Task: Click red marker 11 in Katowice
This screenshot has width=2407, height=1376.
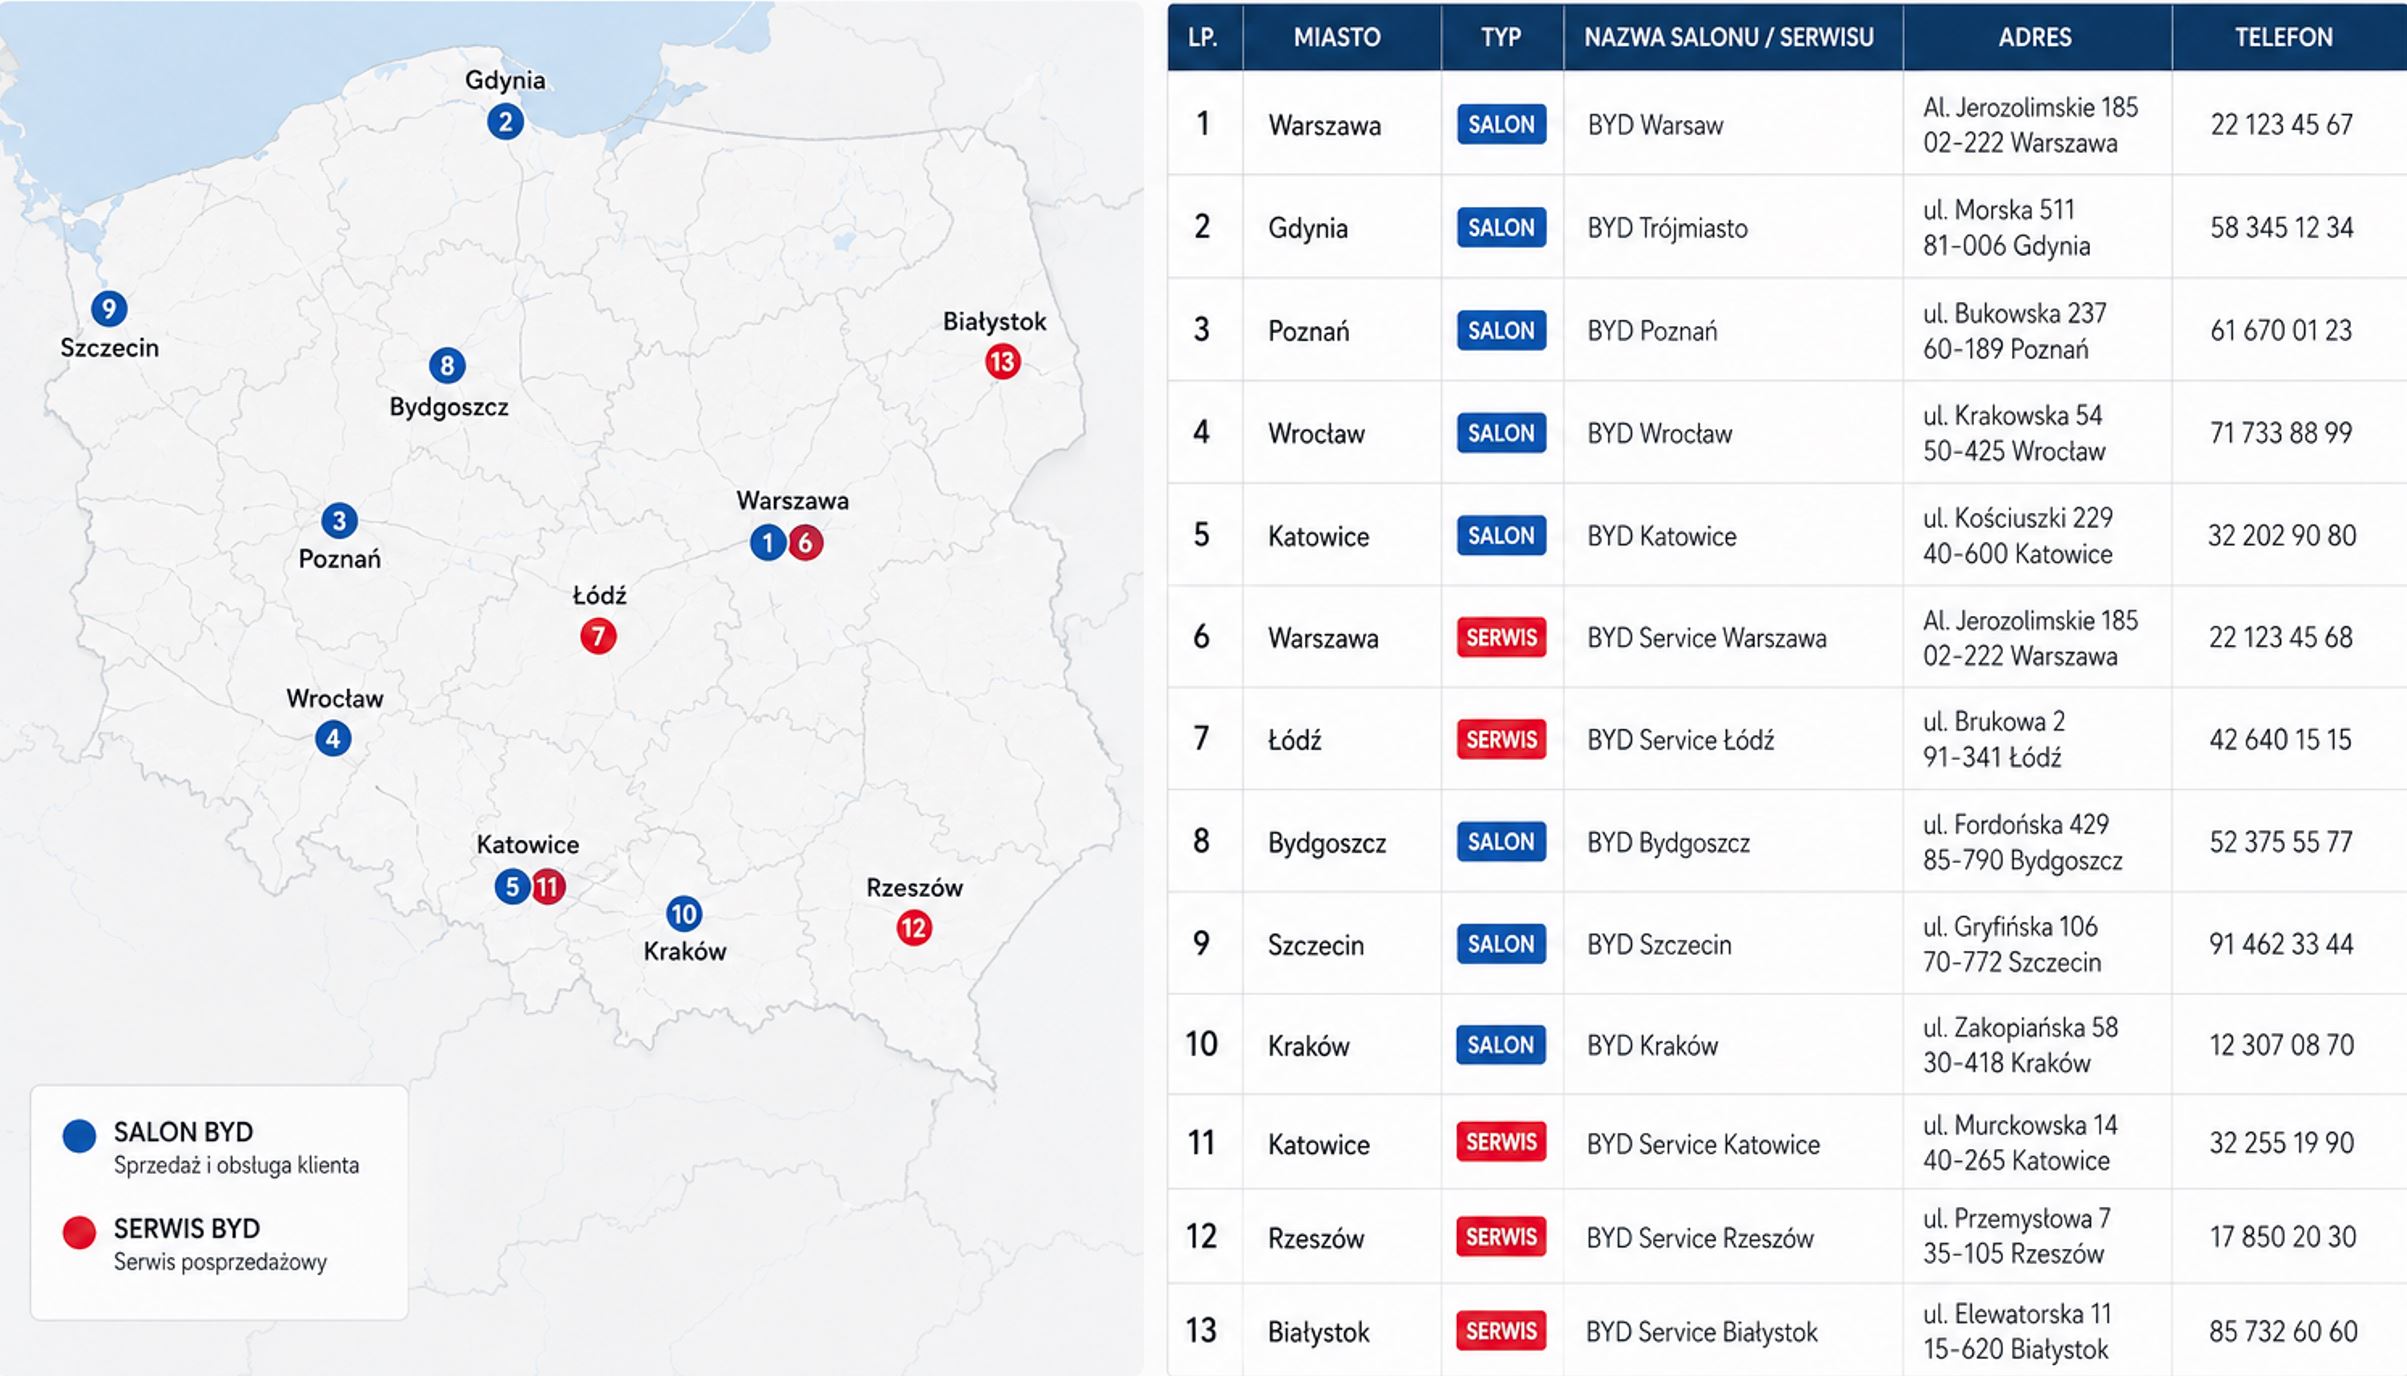Action: (x=548, y=886)
